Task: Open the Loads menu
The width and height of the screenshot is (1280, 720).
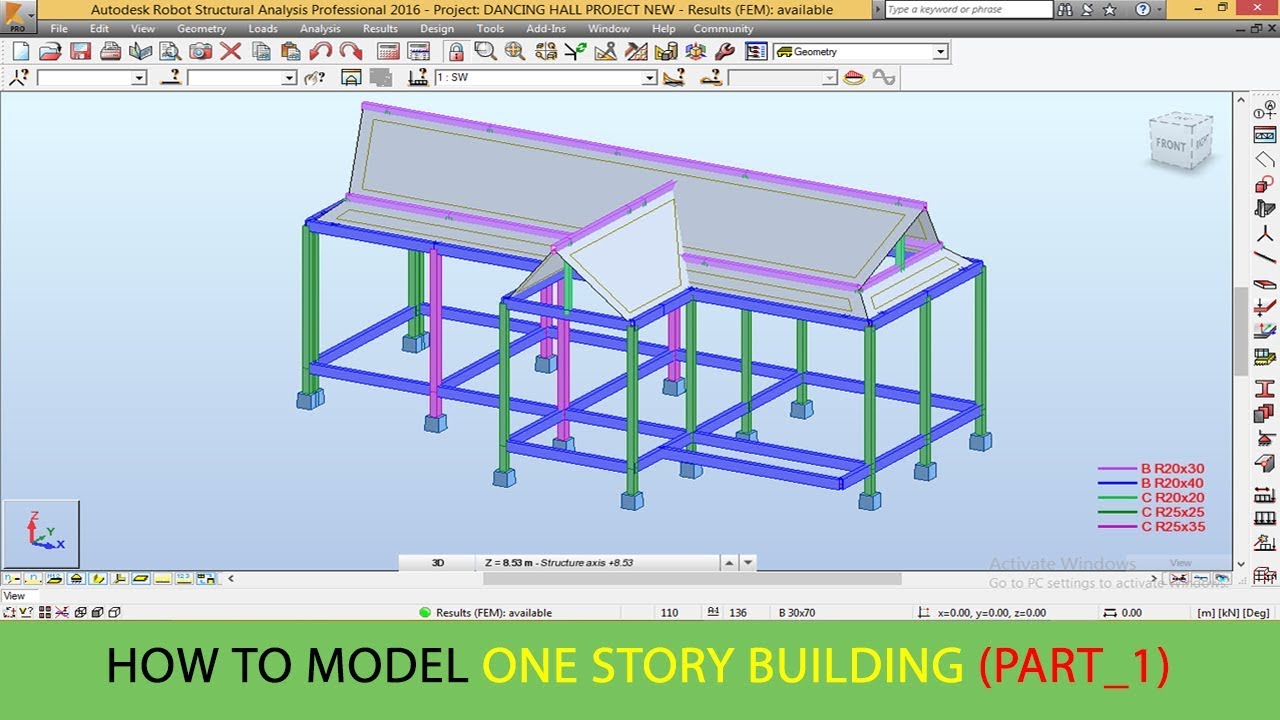Action: coord(263,29)
